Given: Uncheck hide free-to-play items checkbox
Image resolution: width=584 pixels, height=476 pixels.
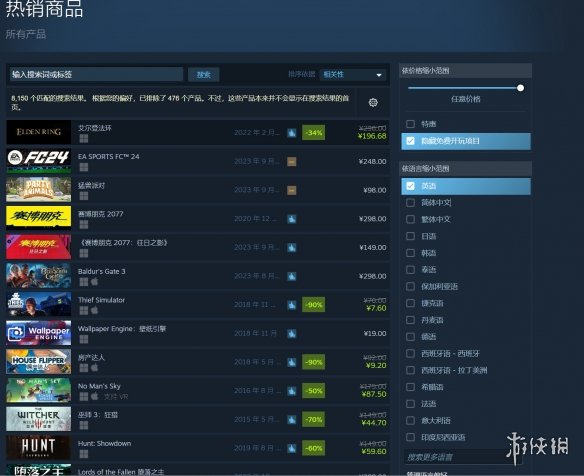Looking at the screenshot, I should click(x=410, y=141).
